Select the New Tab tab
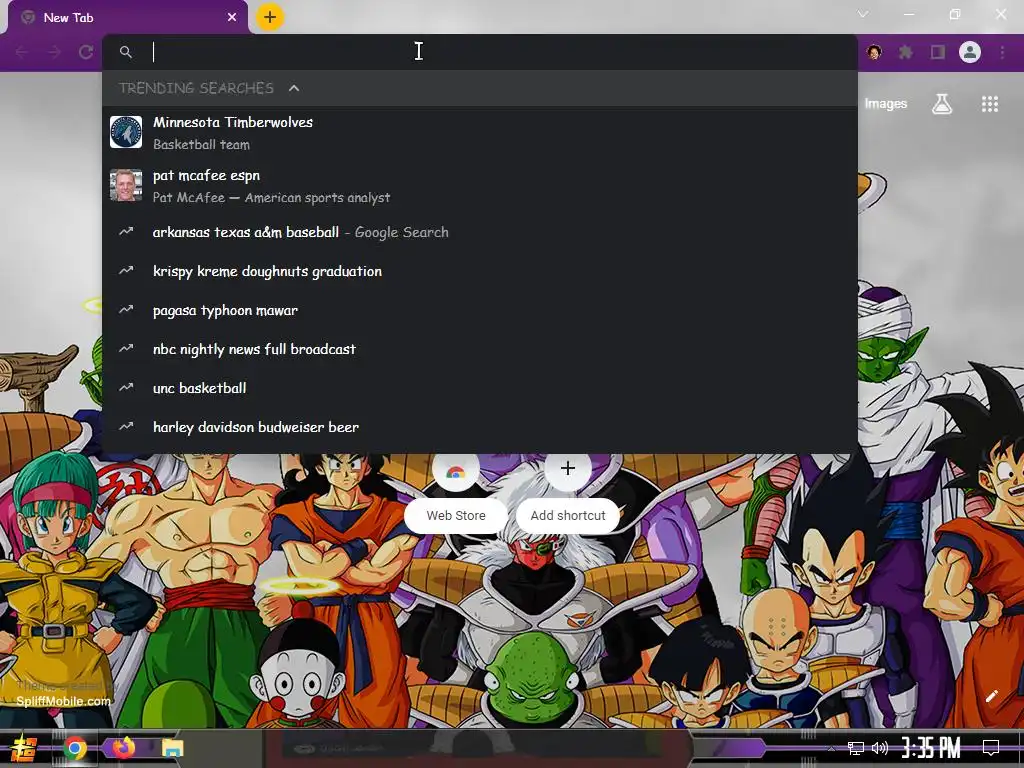 tap(128, 18)
